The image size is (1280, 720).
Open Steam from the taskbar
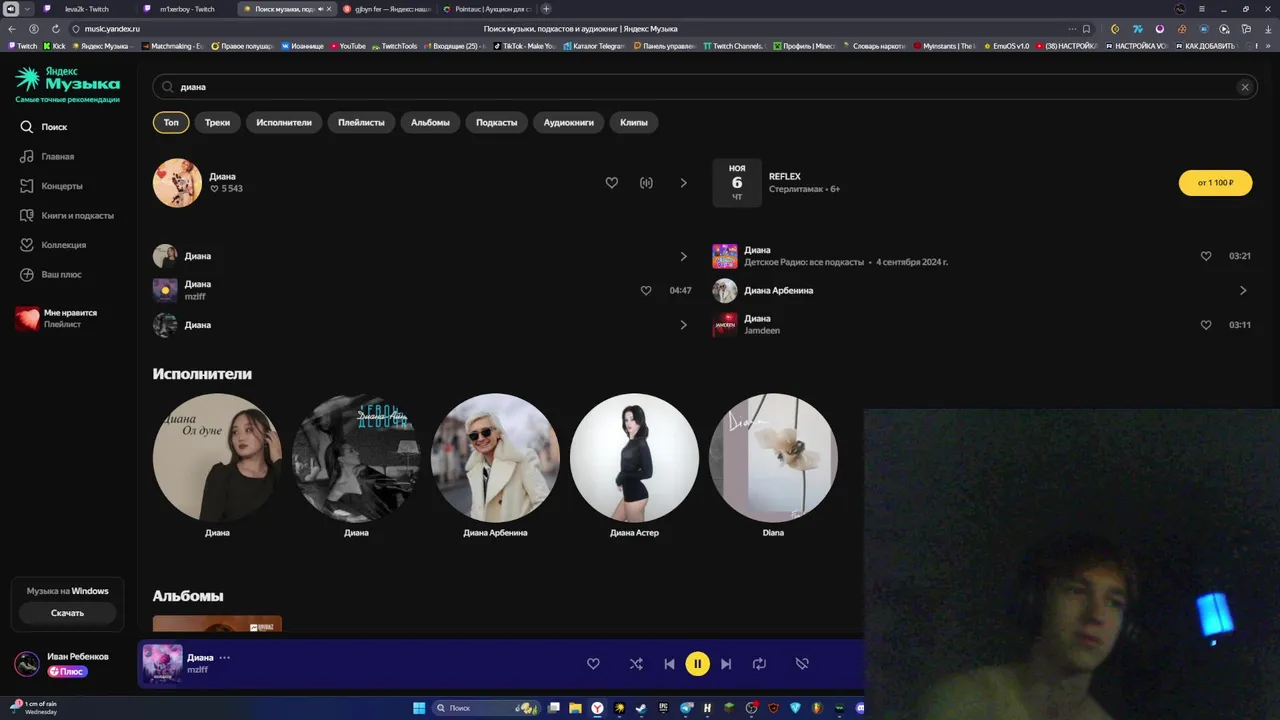pyautogui.click(x=642, y=708)
